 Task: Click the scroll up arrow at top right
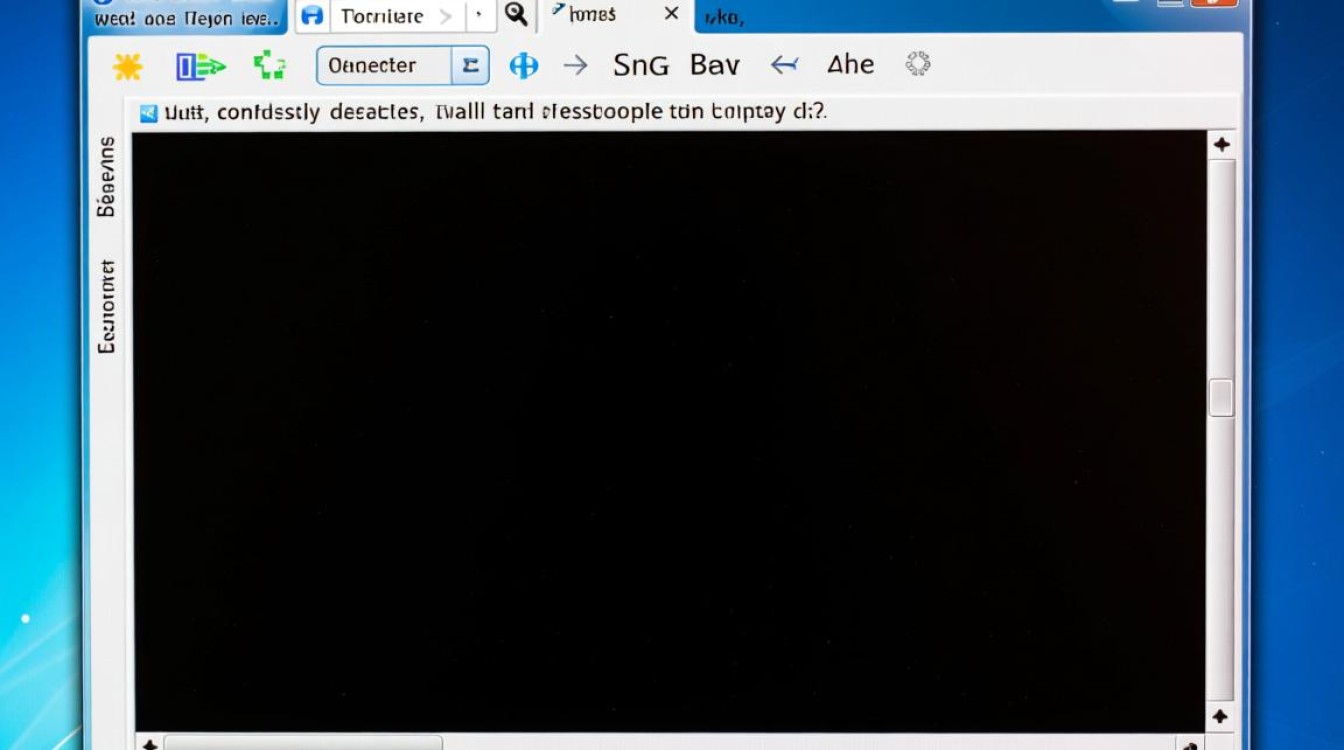coord(1221,145)
